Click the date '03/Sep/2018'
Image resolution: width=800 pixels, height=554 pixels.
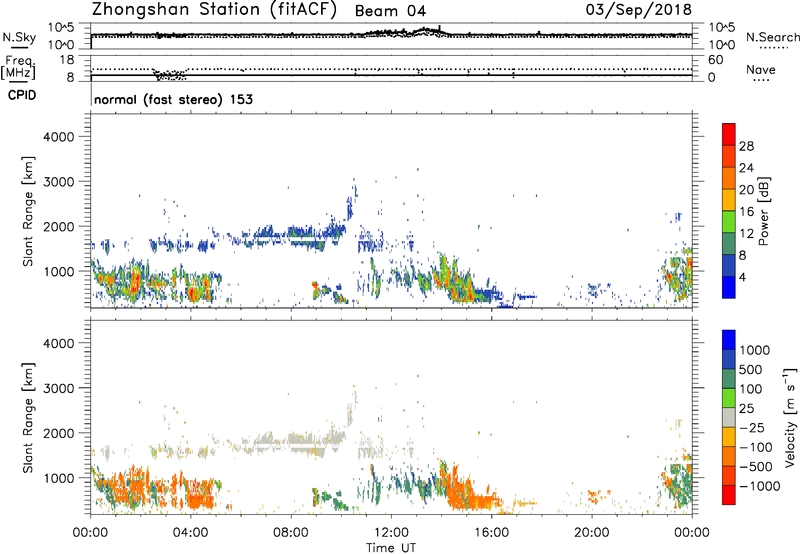(x=639, y=9)
